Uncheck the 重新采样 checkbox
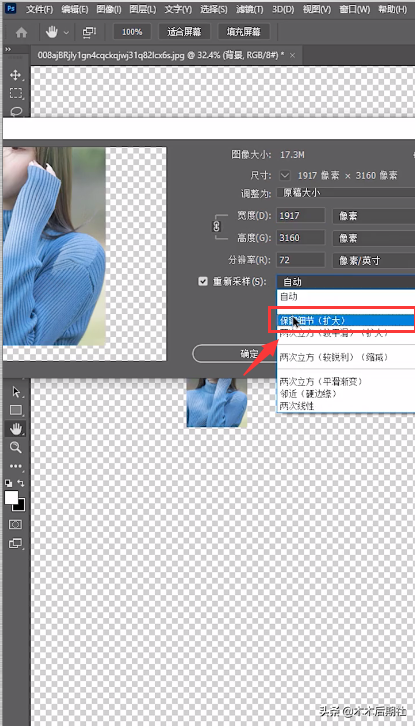 tap(202, 282)
